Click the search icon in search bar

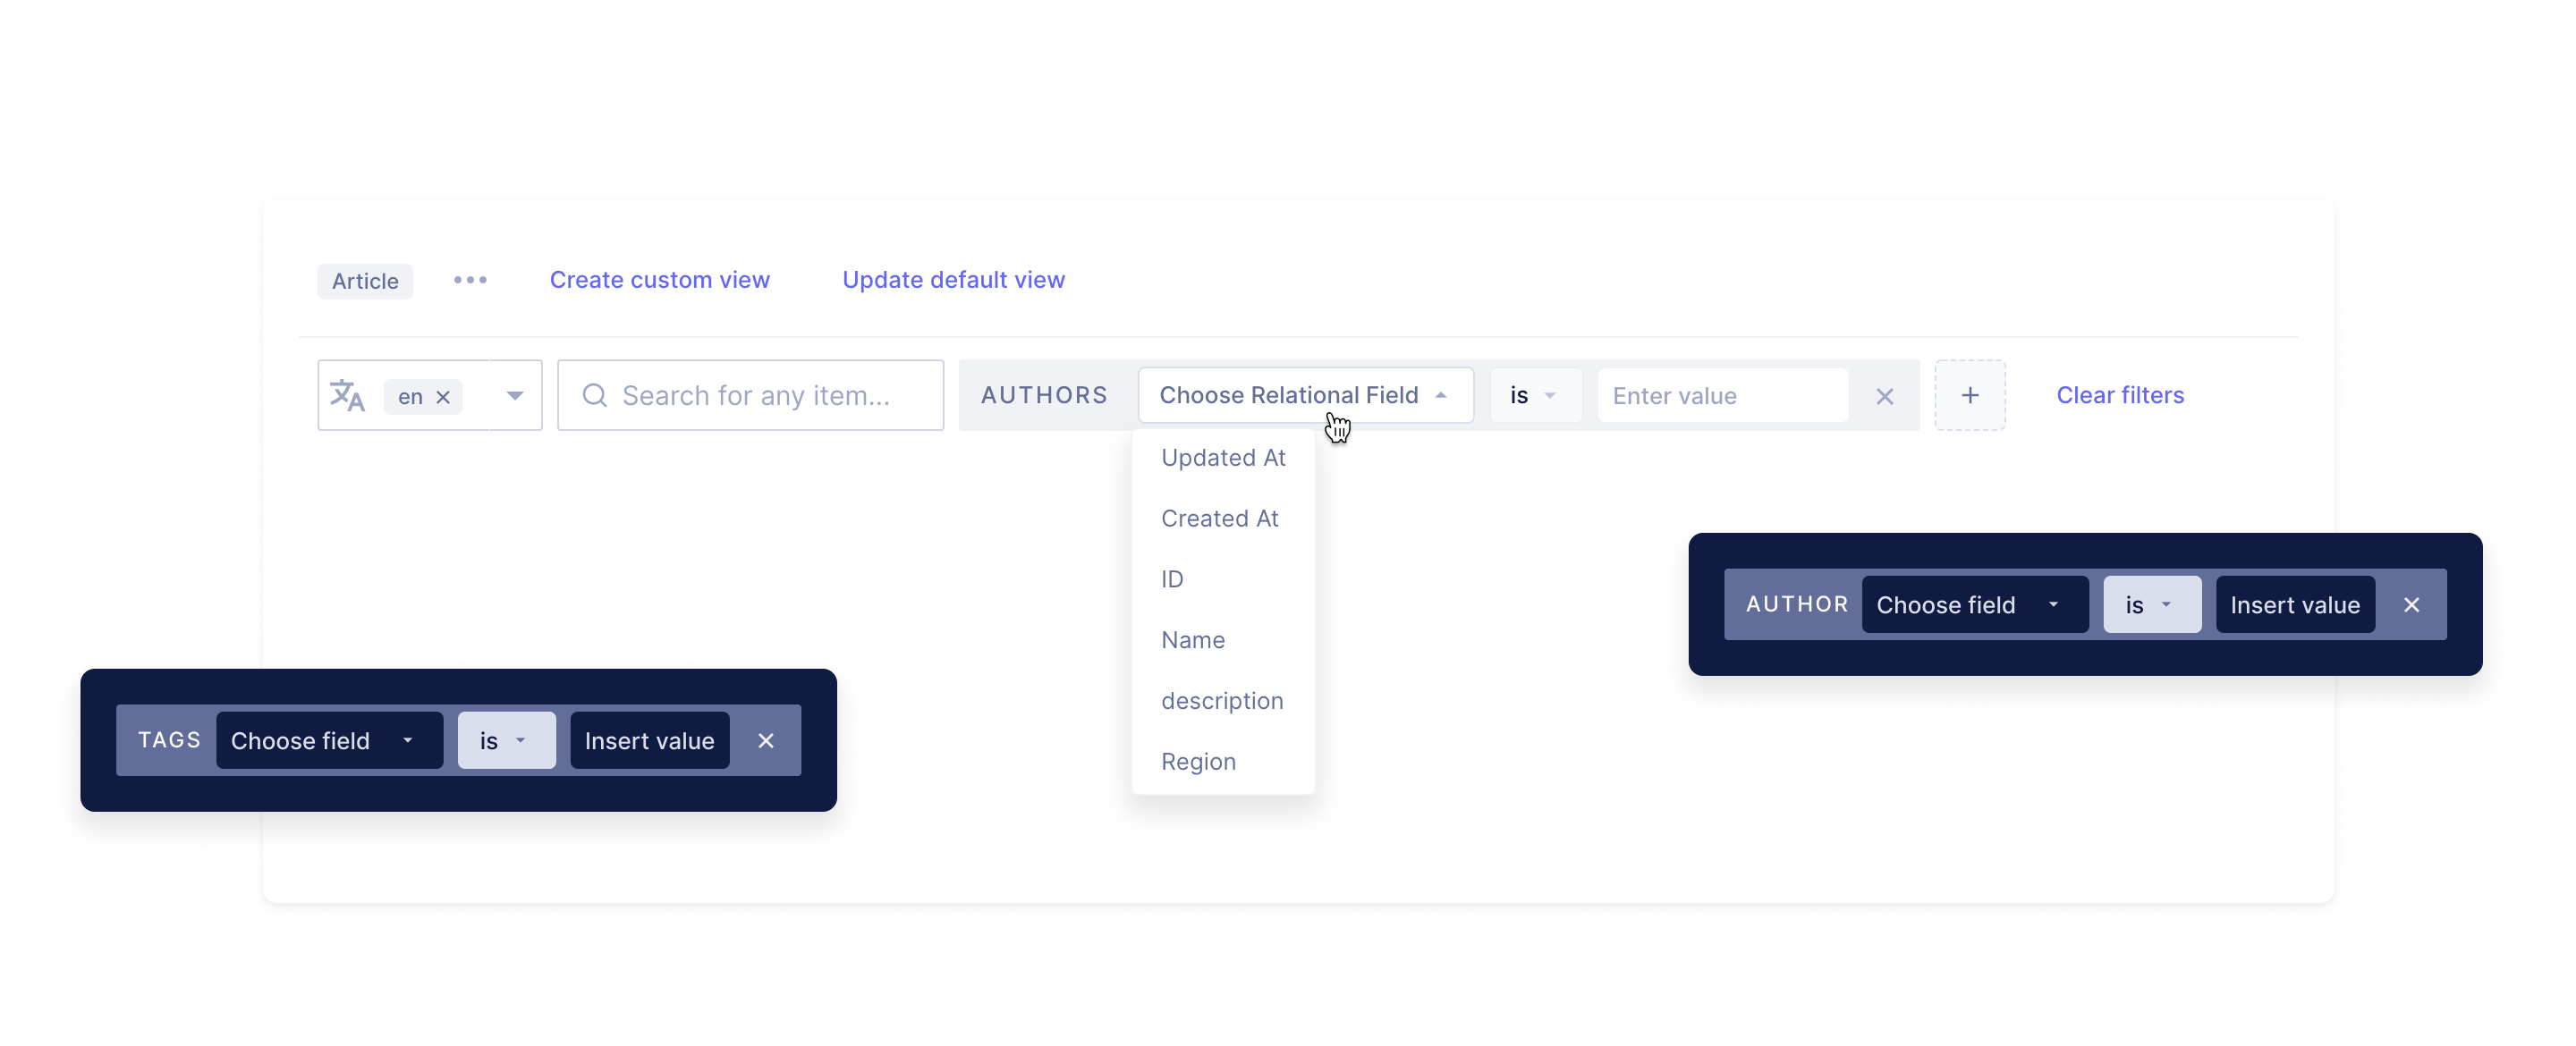[597, 394]
